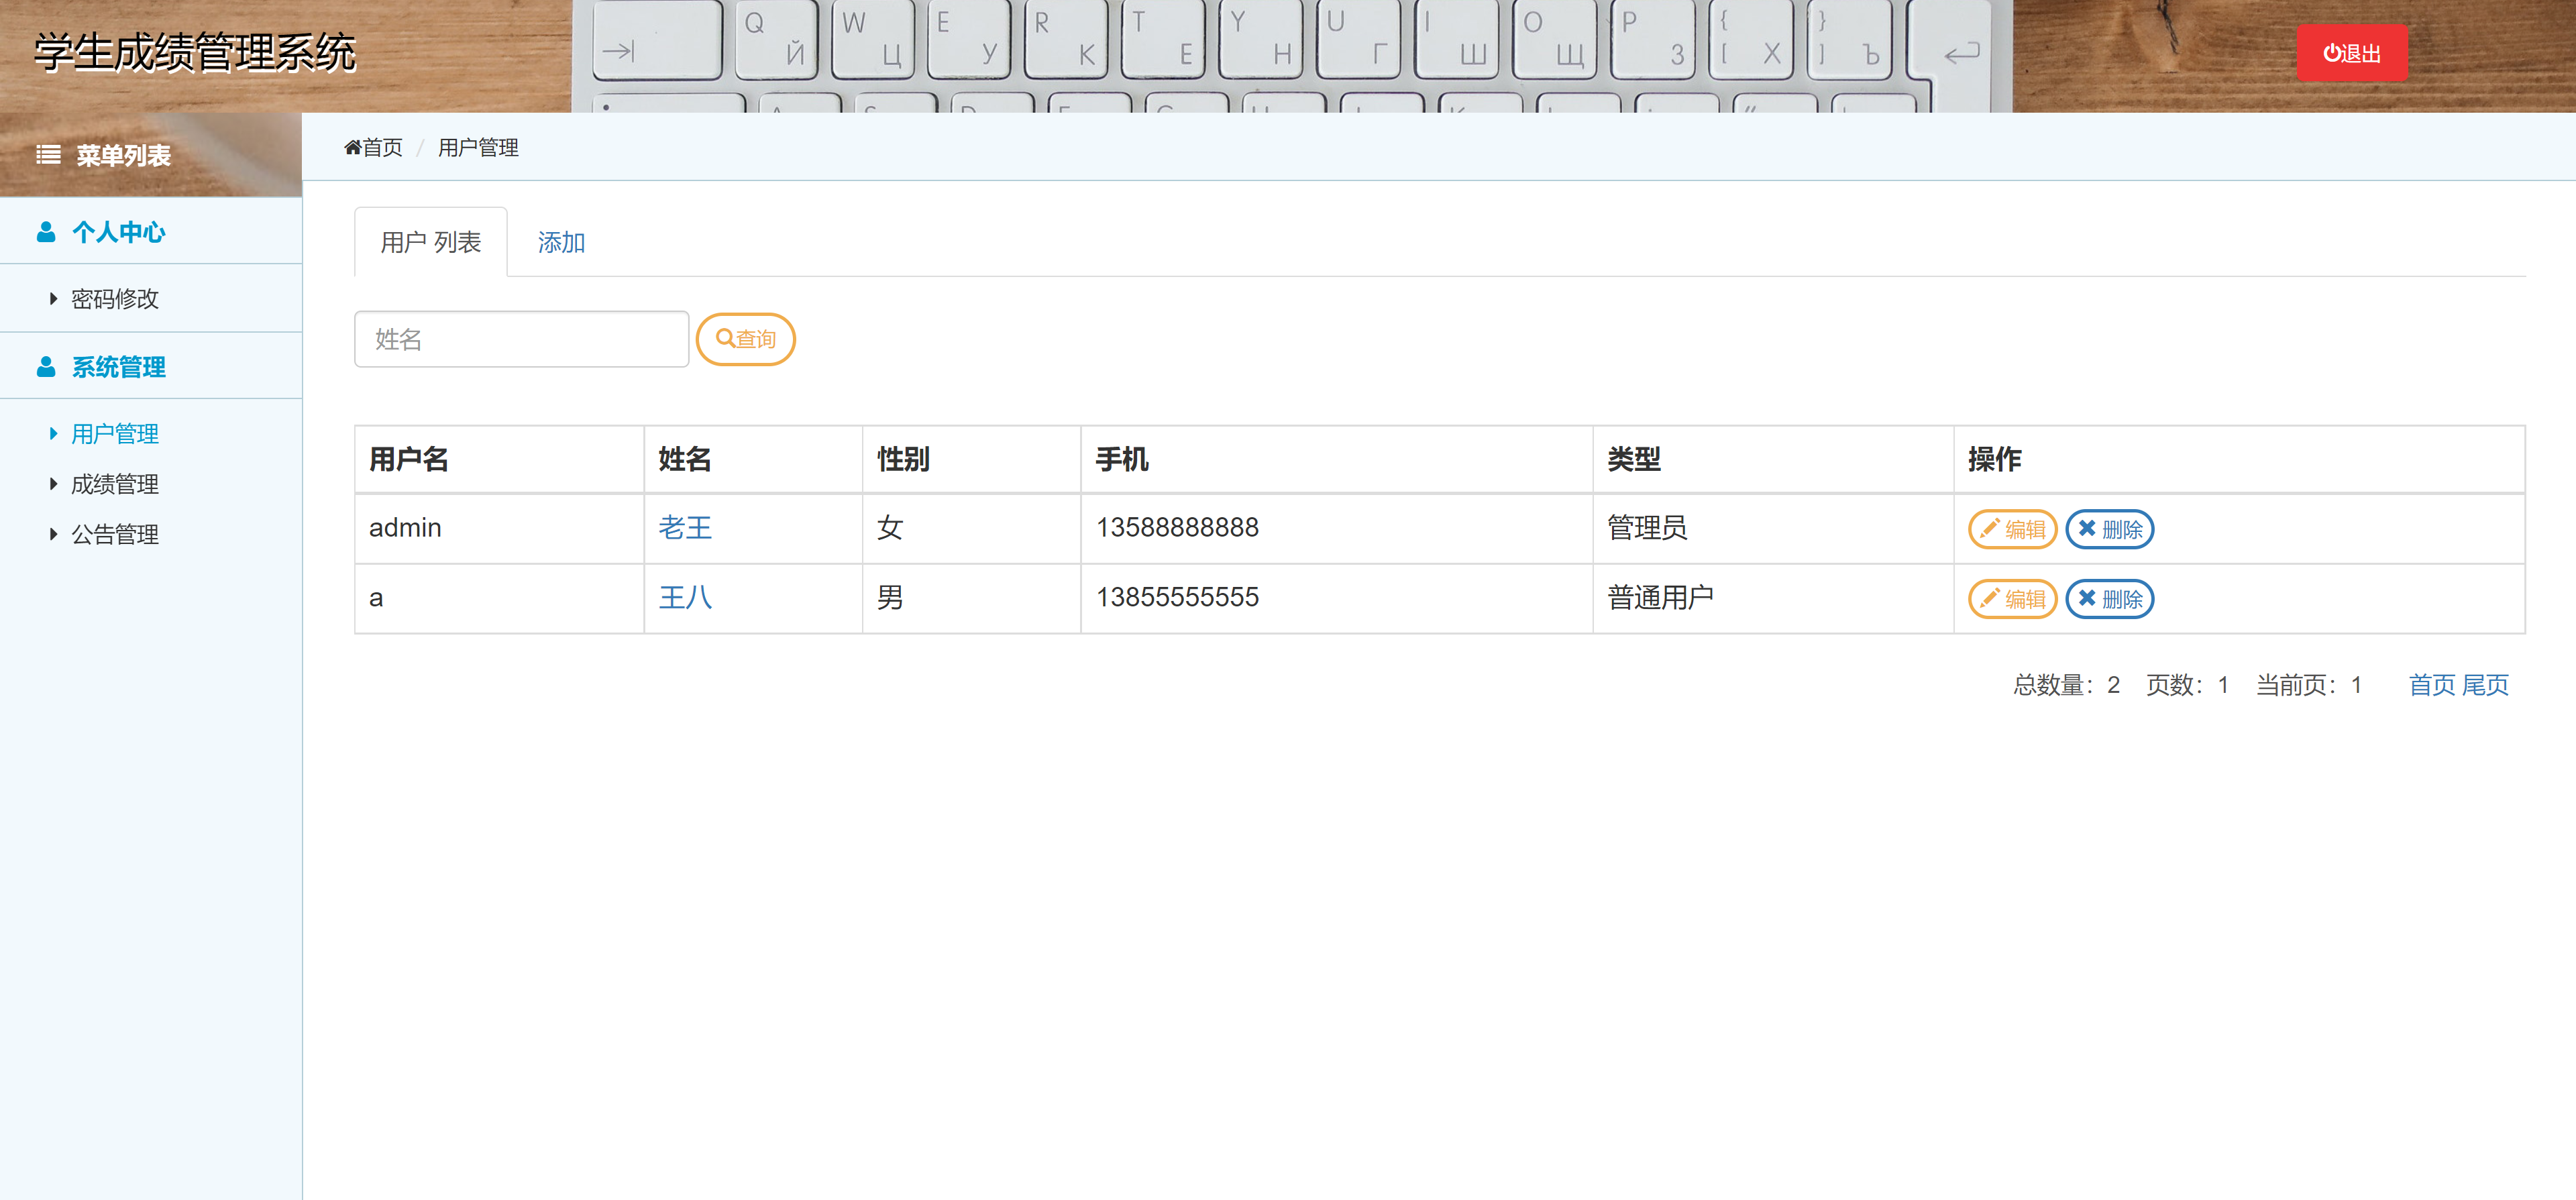Expand the 成绩管理 sidebar item
This screenshot has width=2576, height=1200.
(113, 484)
